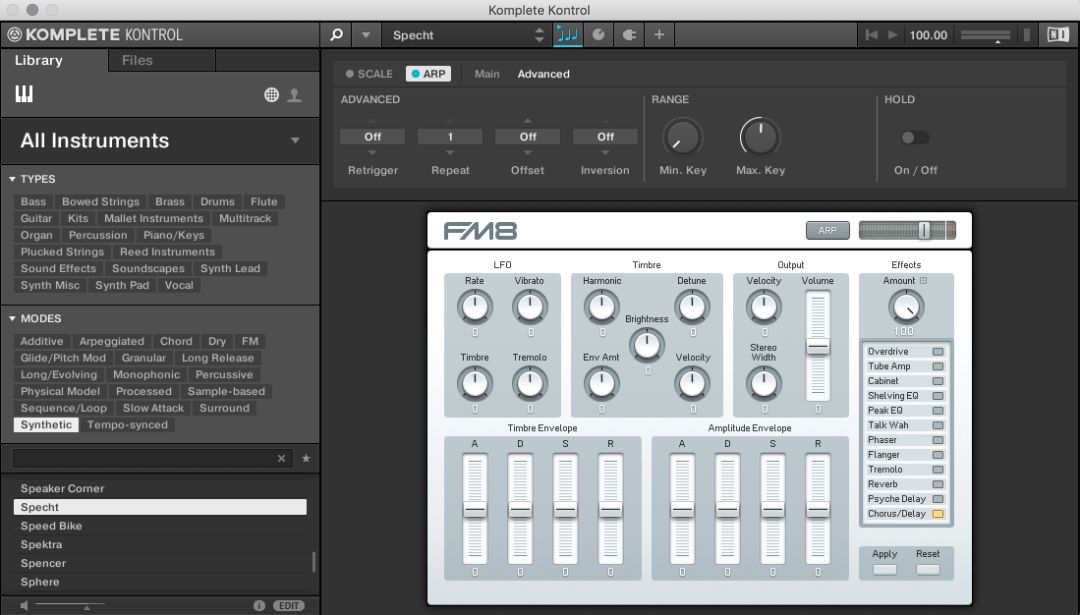Enable the Overdrive effect

937,352
